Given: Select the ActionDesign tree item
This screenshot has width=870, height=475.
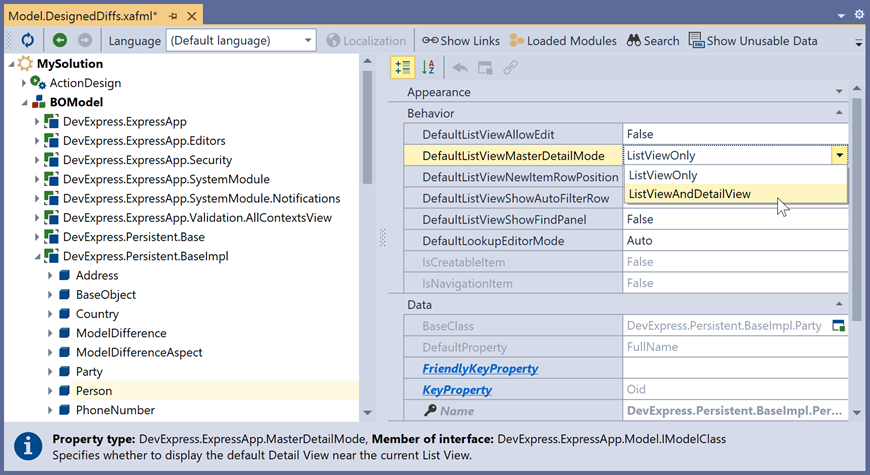Looking at the screenshot, I should [85, 83].
